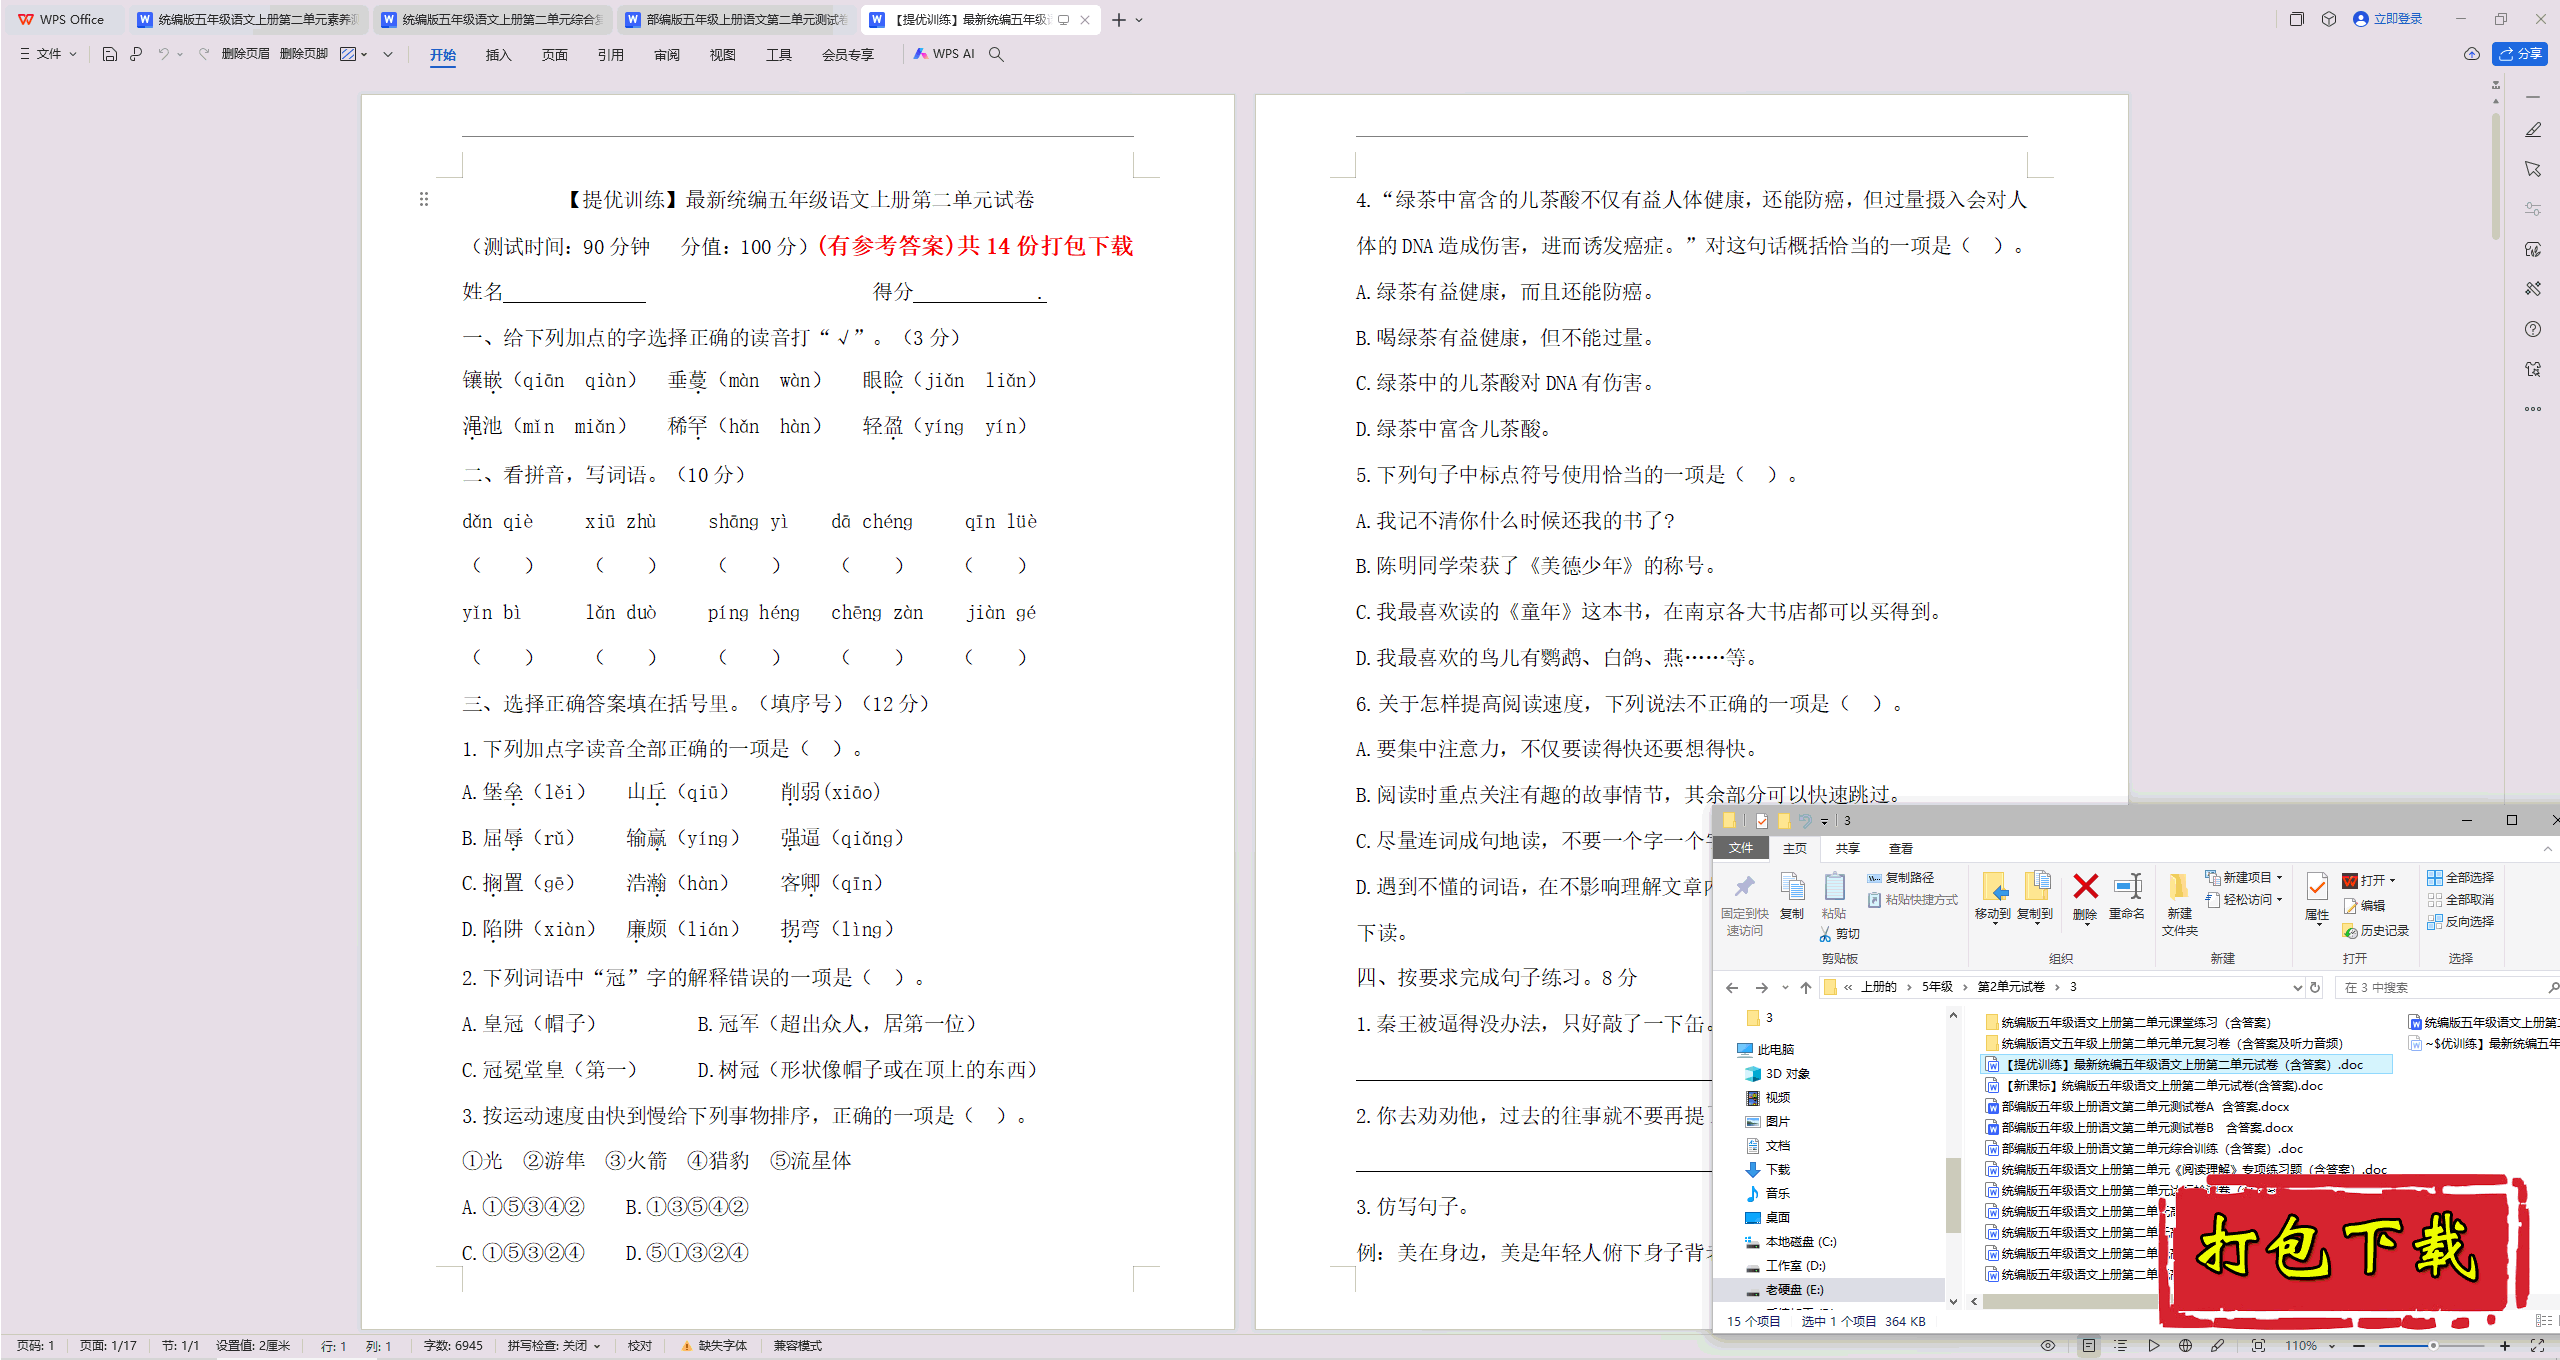2560x1360 pixels.
Task: Switch to 部编版五年级上册语文第二单元测试卷 document tab
Action: pos(736,20)
